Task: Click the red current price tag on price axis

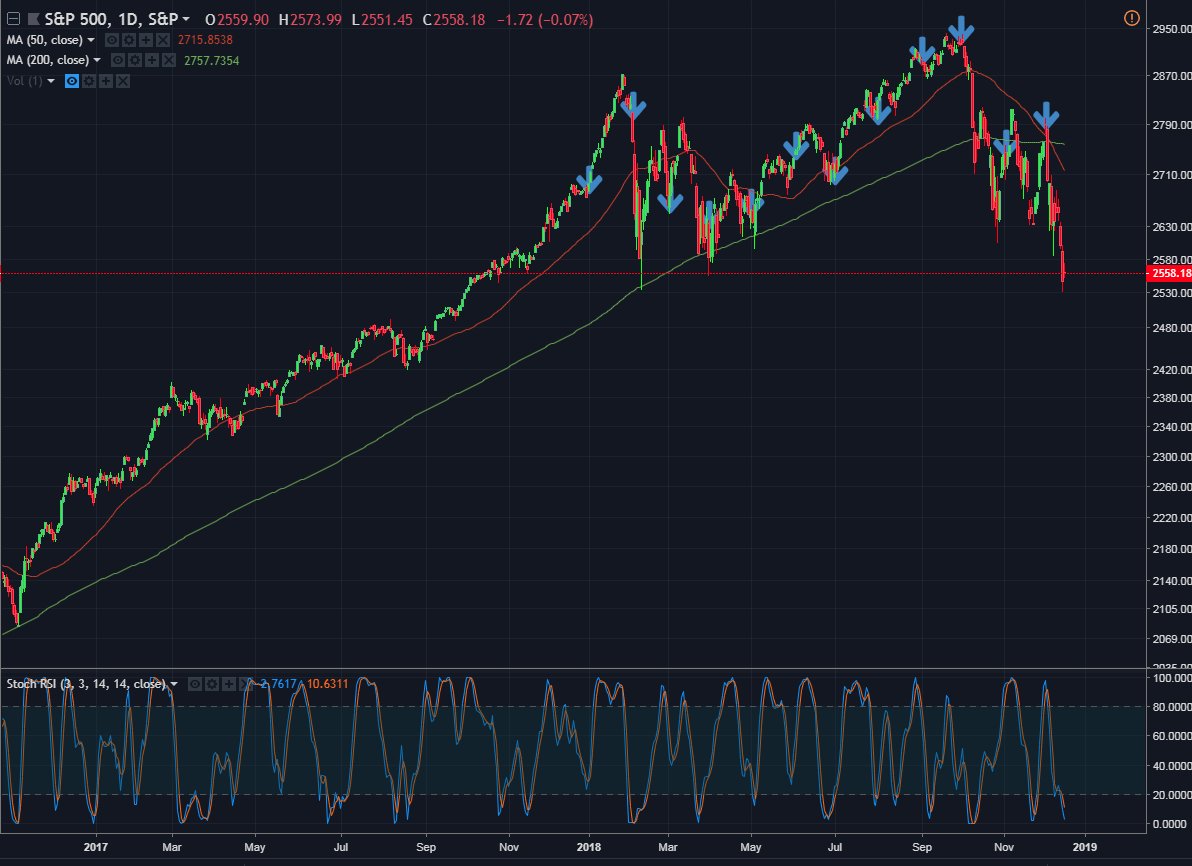Action: (x=1169, y=274)
